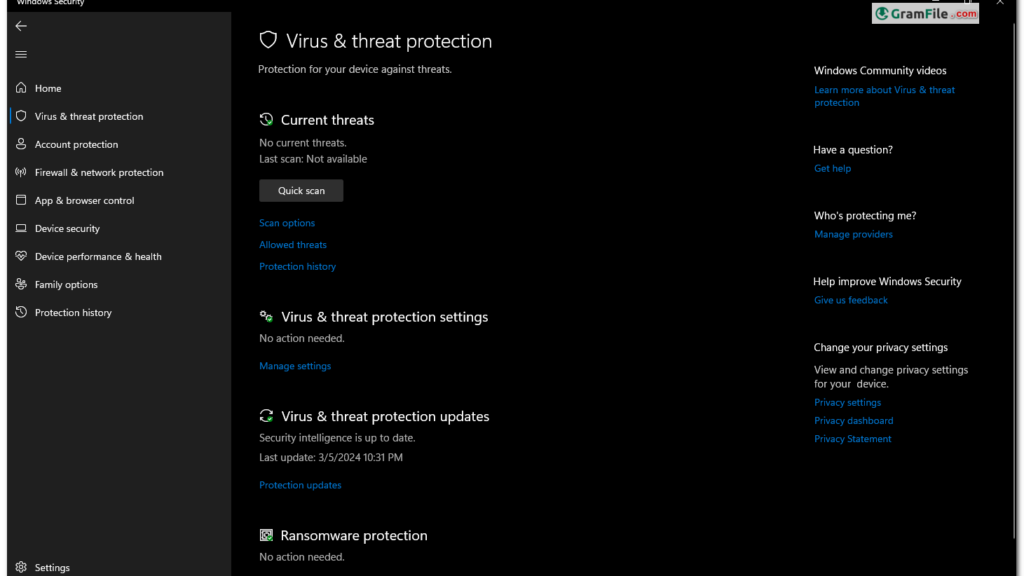Click the App & browser control icon
The image size is (1024, 576).
(x=21, y=200)
